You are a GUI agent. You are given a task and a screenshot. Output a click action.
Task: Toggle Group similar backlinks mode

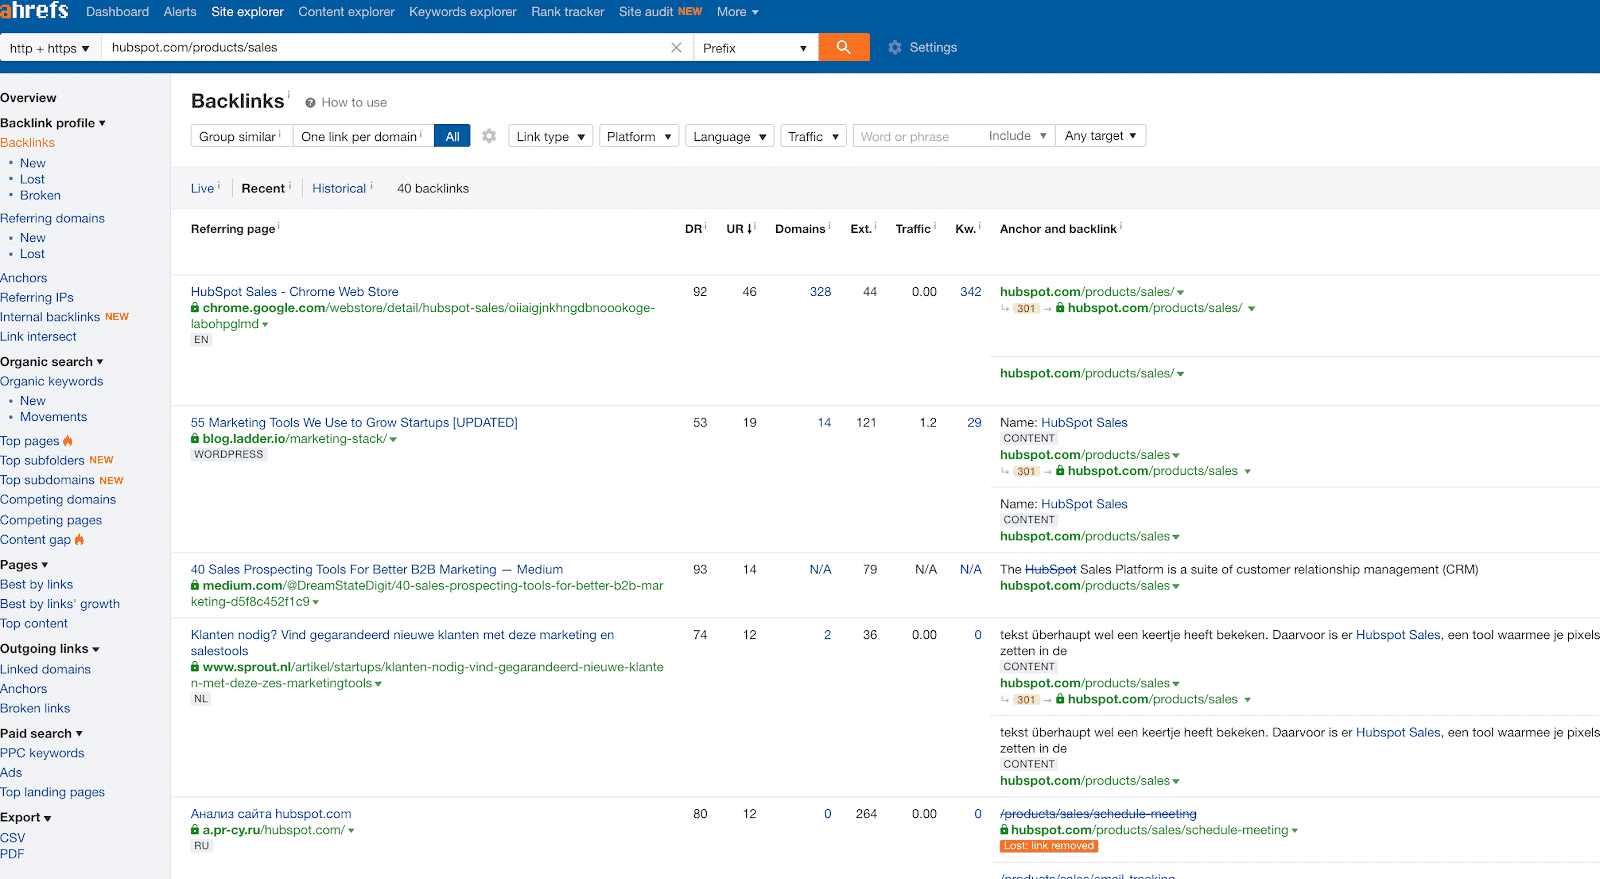(x=240, y=136)
